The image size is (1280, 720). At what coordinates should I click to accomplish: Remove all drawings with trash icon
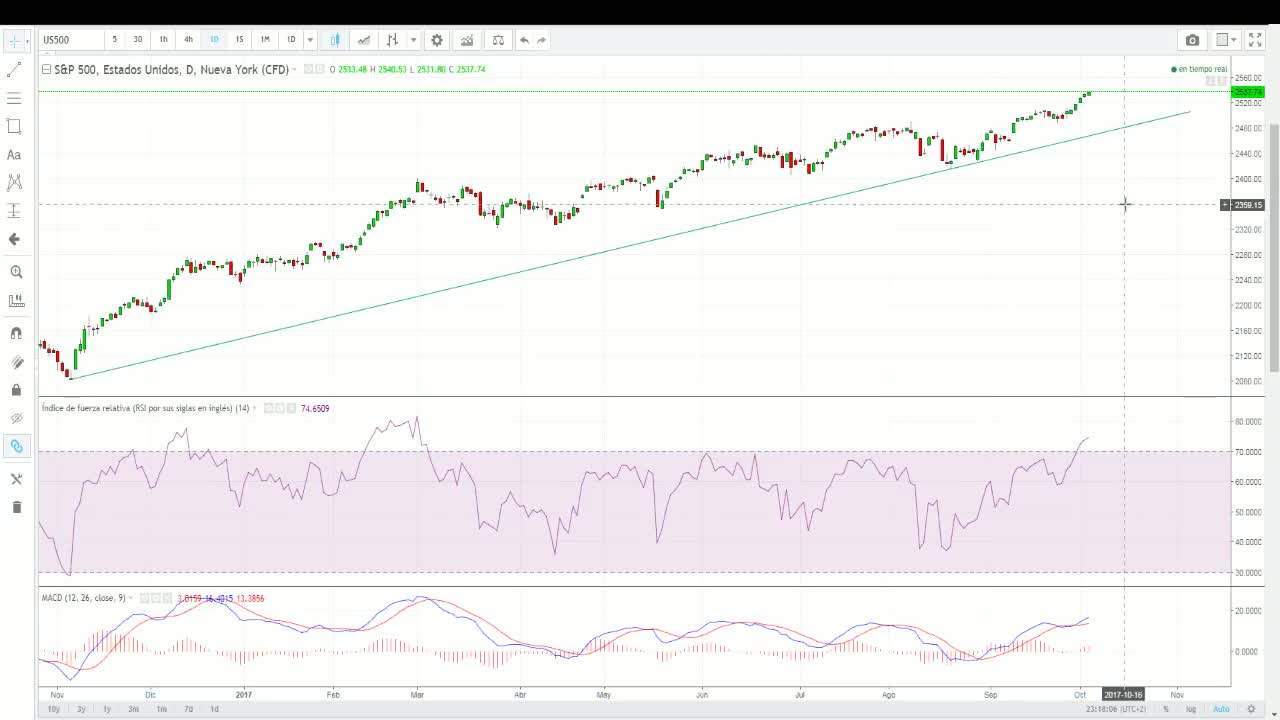15,507
